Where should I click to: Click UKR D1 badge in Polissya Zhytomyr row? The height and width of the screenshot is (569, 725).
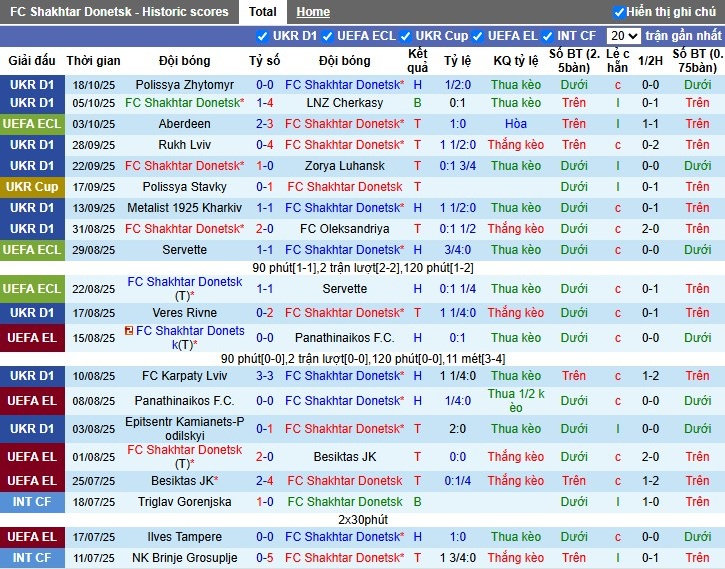pyautogui.click(x=32, y=85)
